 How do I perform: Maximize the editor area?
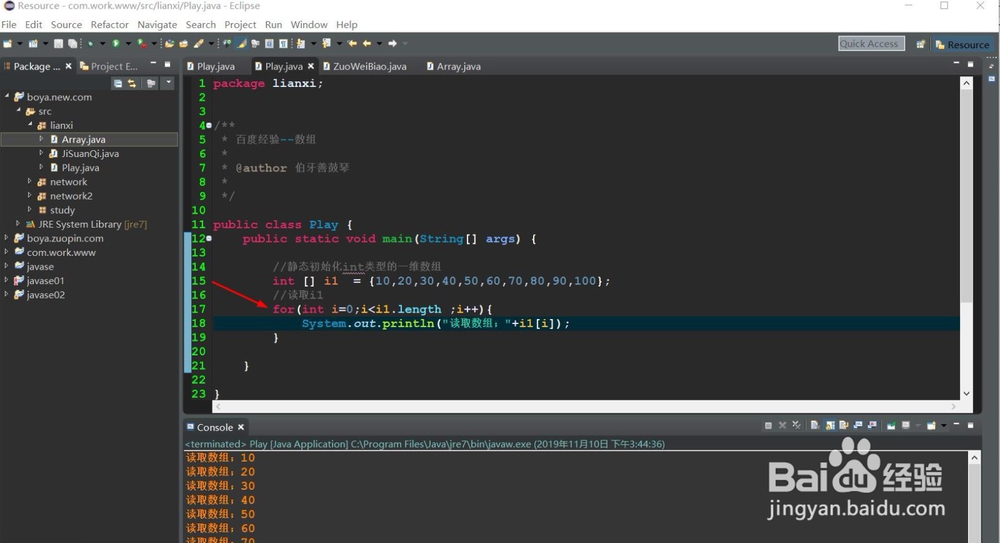pyautogui.click(x=971, y=64)
